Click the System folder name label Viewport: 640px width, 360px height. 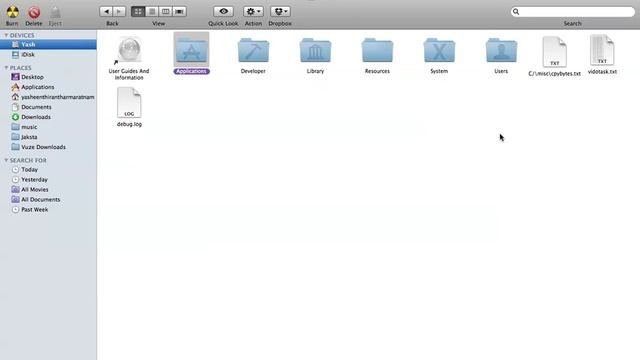point(439,71)
